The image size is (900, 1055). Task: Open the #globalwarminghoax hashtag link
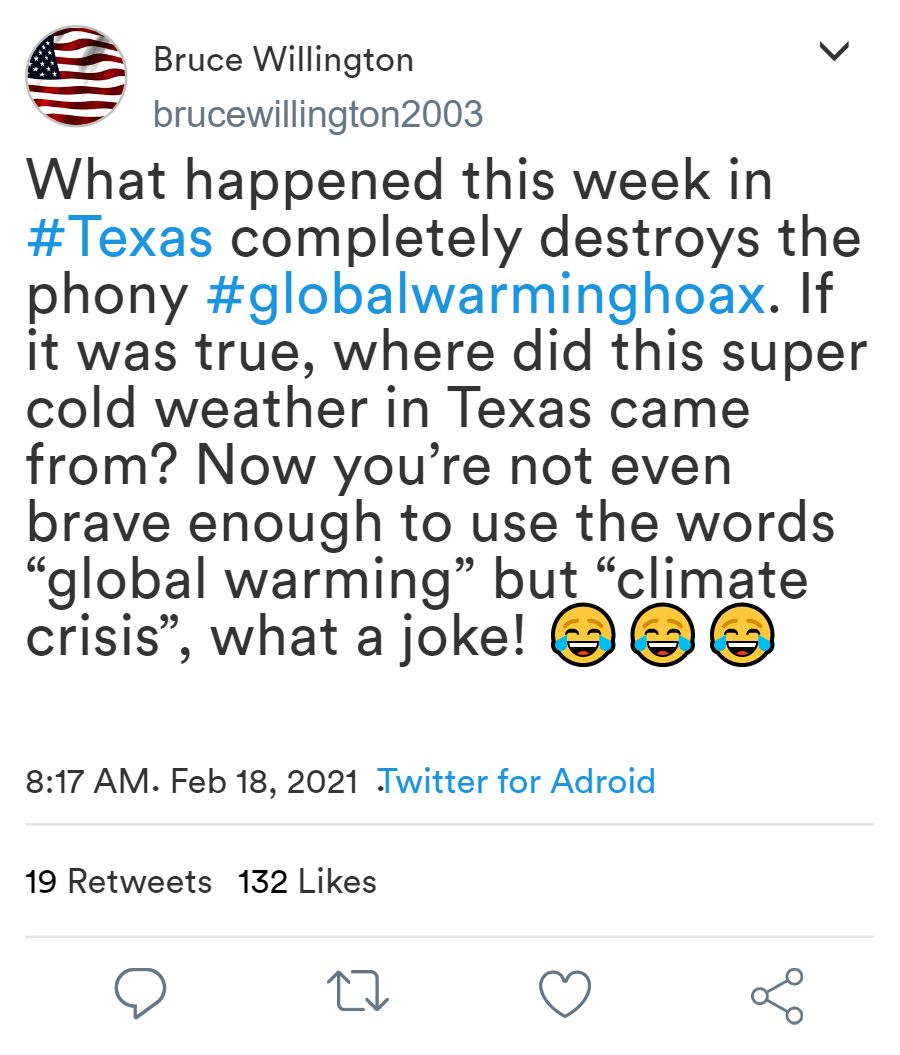[486, 297]
